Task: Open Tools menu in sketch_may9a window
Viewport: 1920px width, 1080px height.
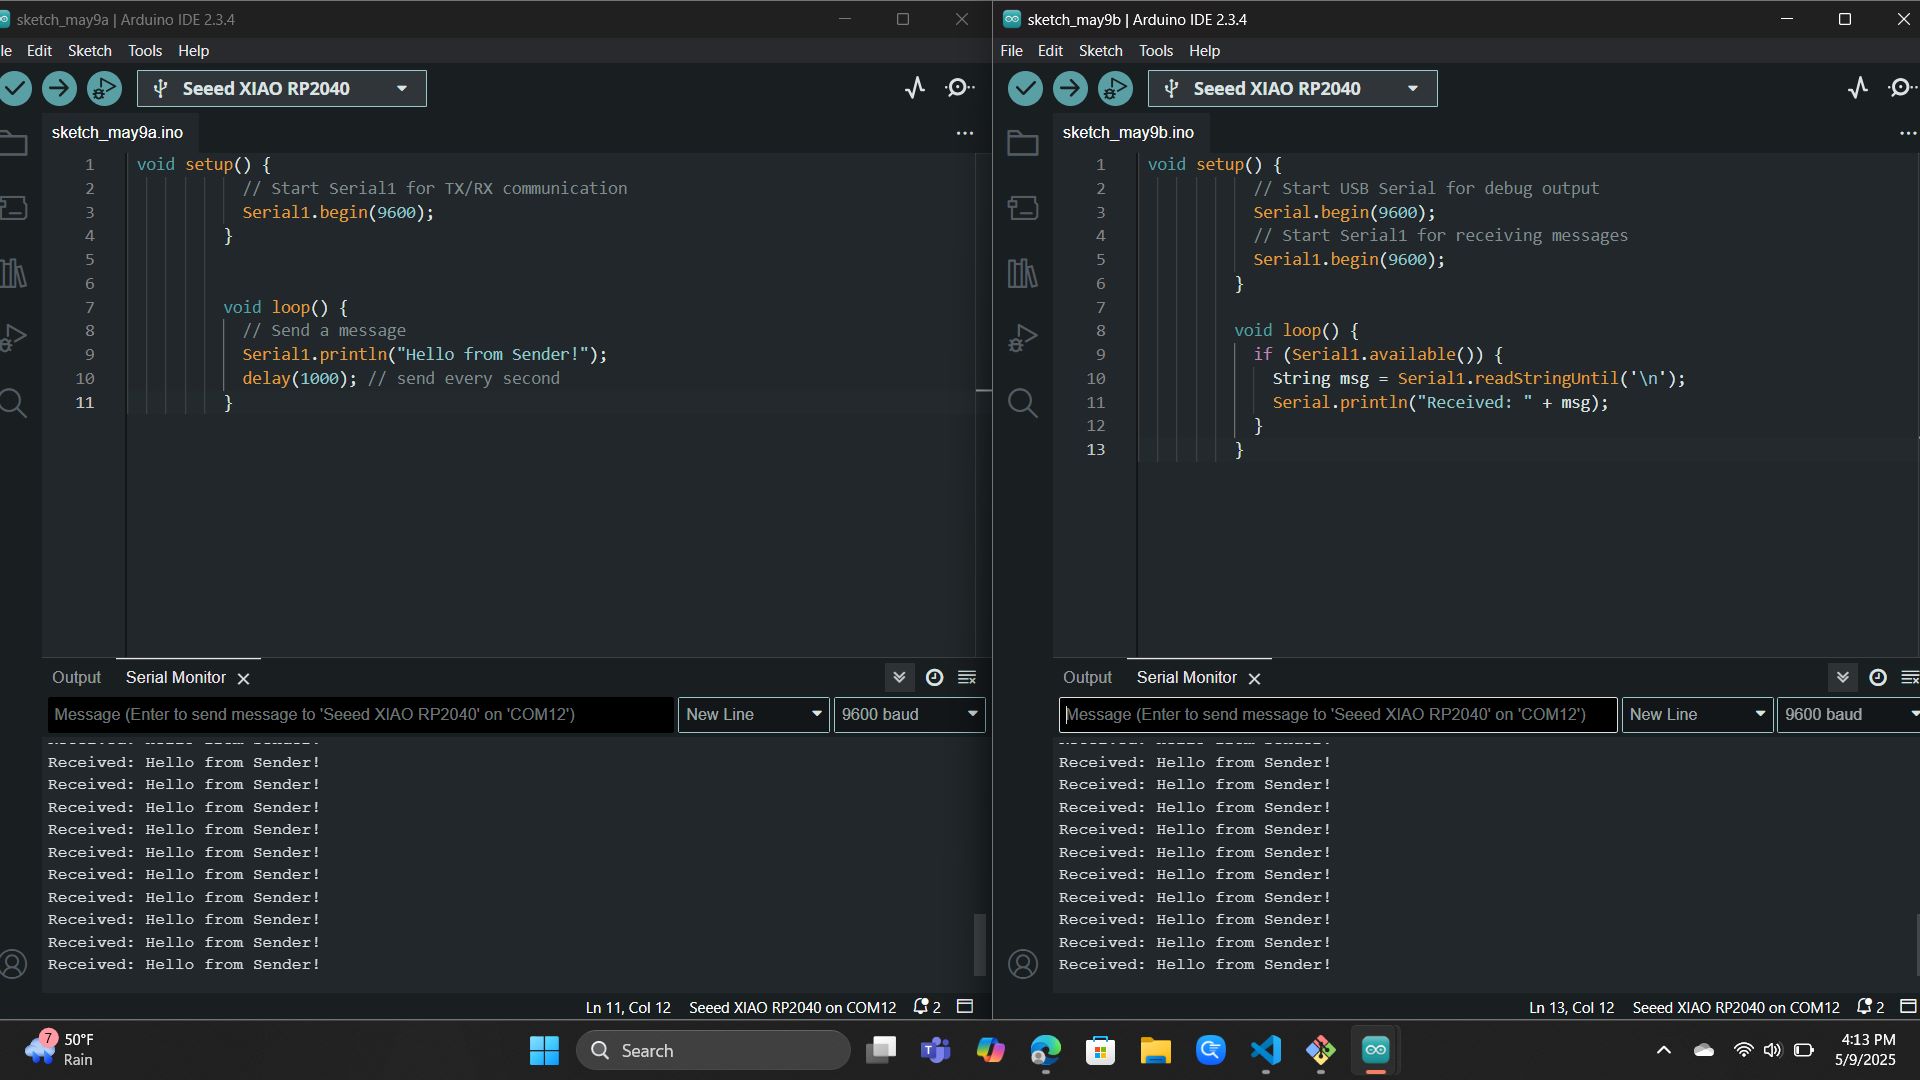Action: click(145, 50)
